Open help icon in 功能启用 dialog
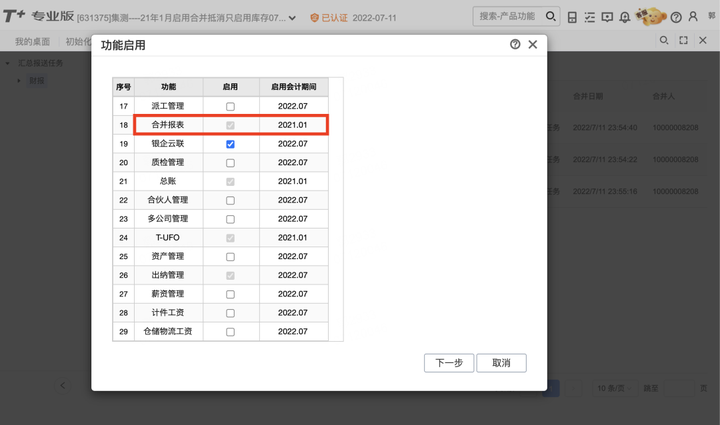This screenshot has width=720, height=425. 515,44
